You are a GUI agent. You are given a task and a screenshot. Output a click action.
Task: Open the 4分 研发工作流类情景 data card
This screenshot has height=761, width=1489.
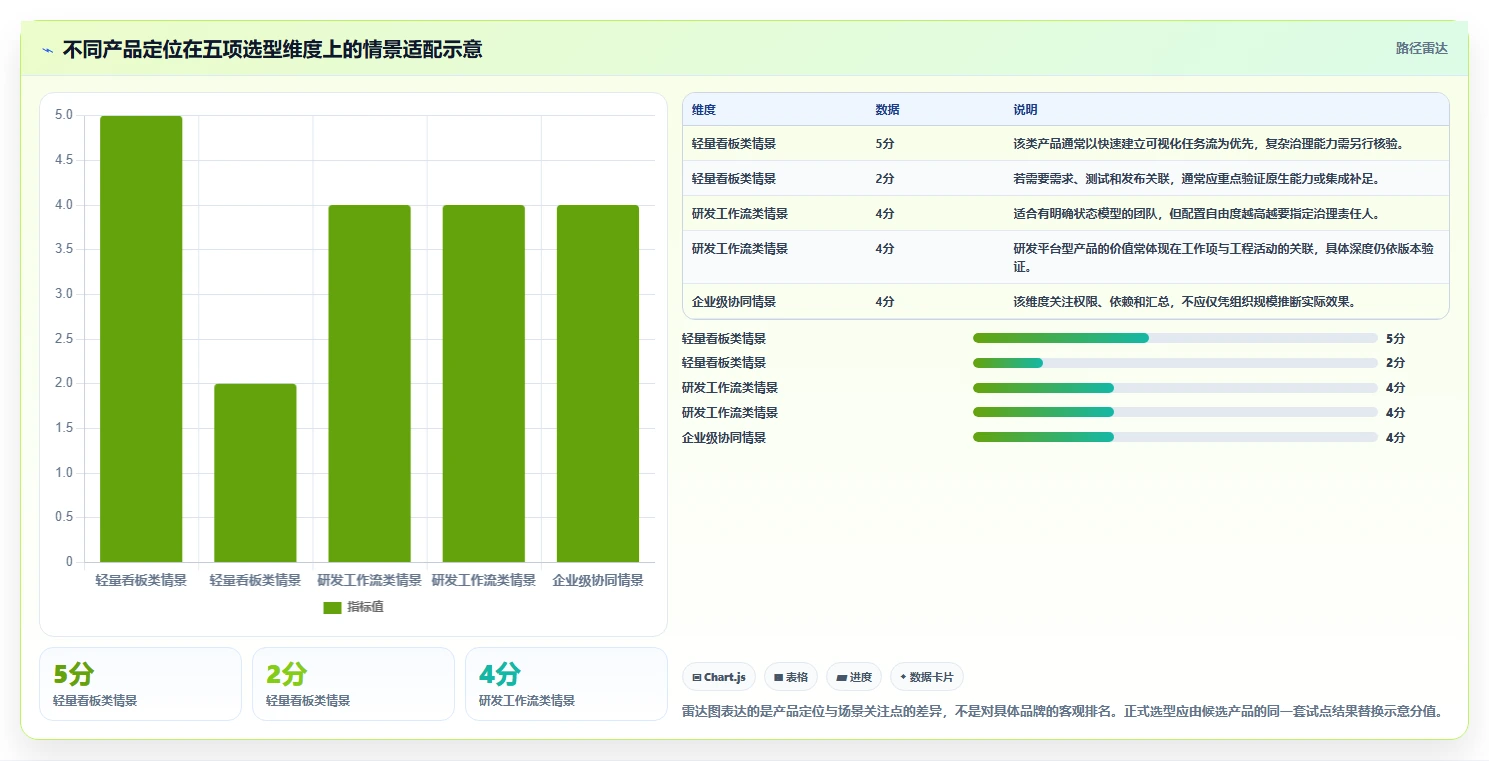[x=566, y=684]
